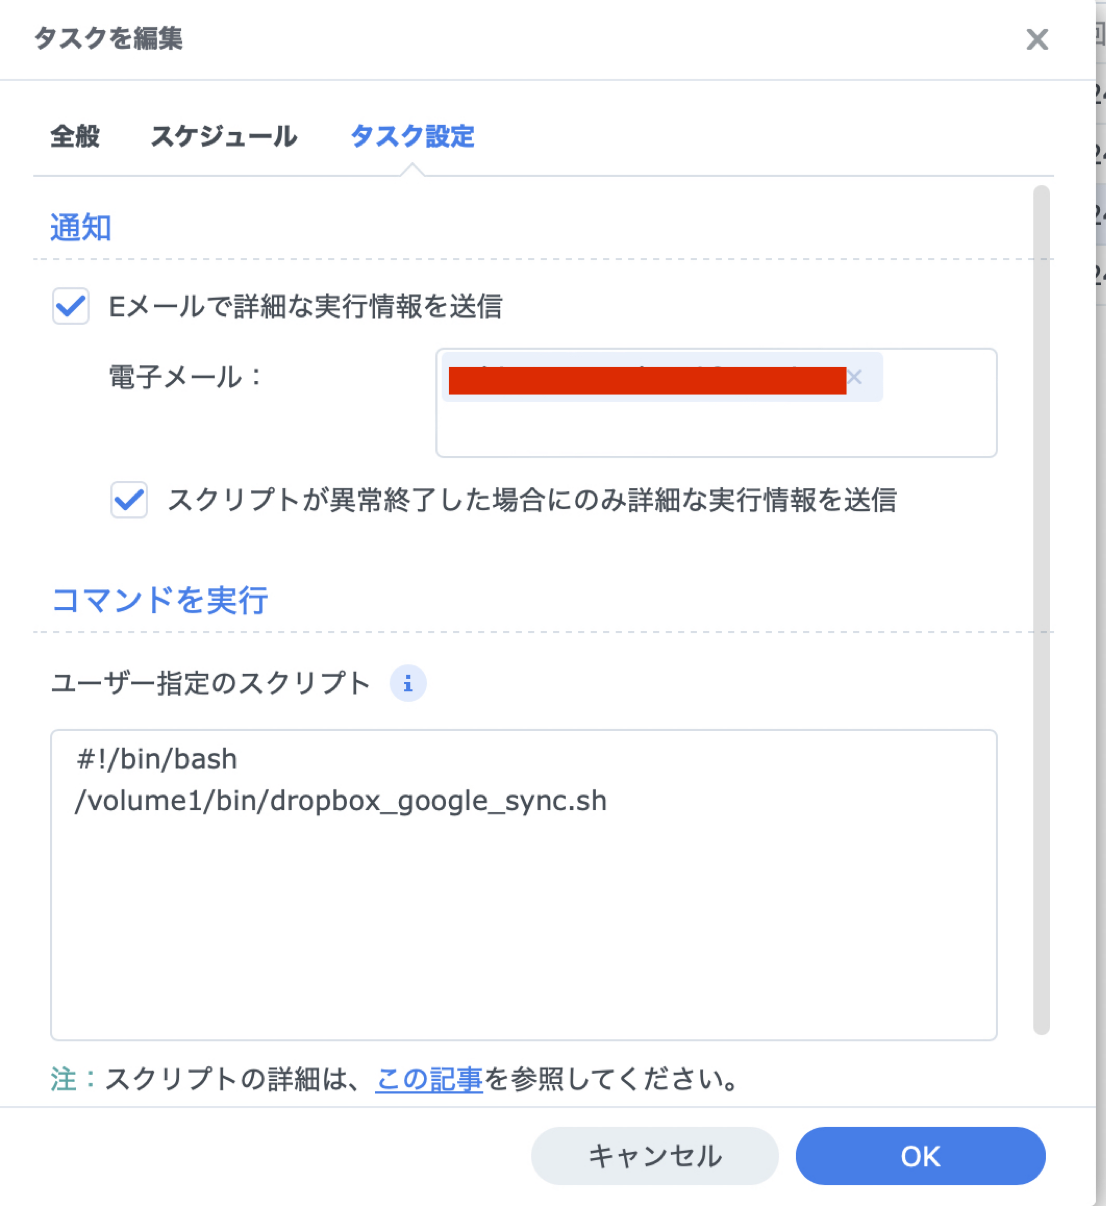Image resolution: width=1106 pixels, height=1206 pixels.
Task: Confirm with the OK button
Action: 920,1156
